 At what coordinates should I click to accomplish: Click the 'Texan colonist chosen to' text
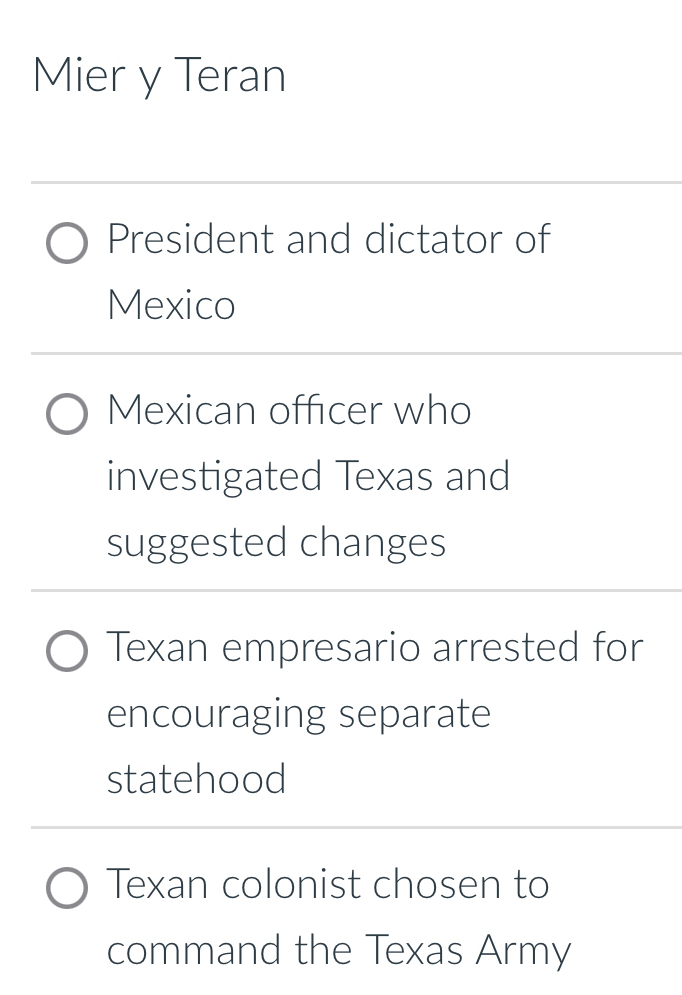328,884
